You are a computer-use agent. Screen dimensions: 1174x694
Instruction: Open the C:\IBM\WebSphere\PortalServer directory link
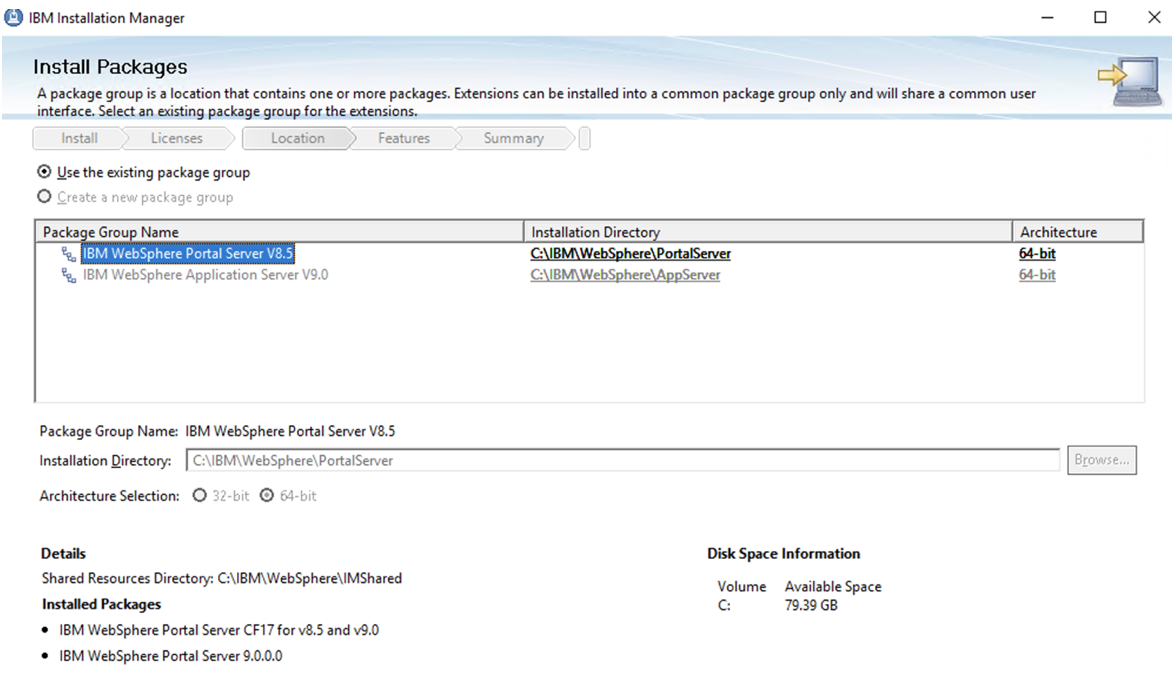[x=630, y=254]
